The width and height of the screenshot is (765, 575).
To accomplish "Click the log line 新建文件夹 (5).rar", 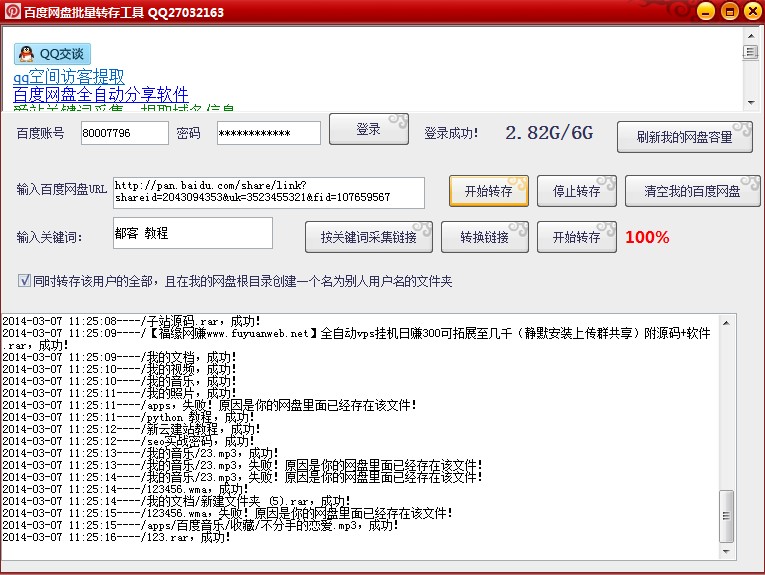I will pyautogui.click(x=177, y=501).
